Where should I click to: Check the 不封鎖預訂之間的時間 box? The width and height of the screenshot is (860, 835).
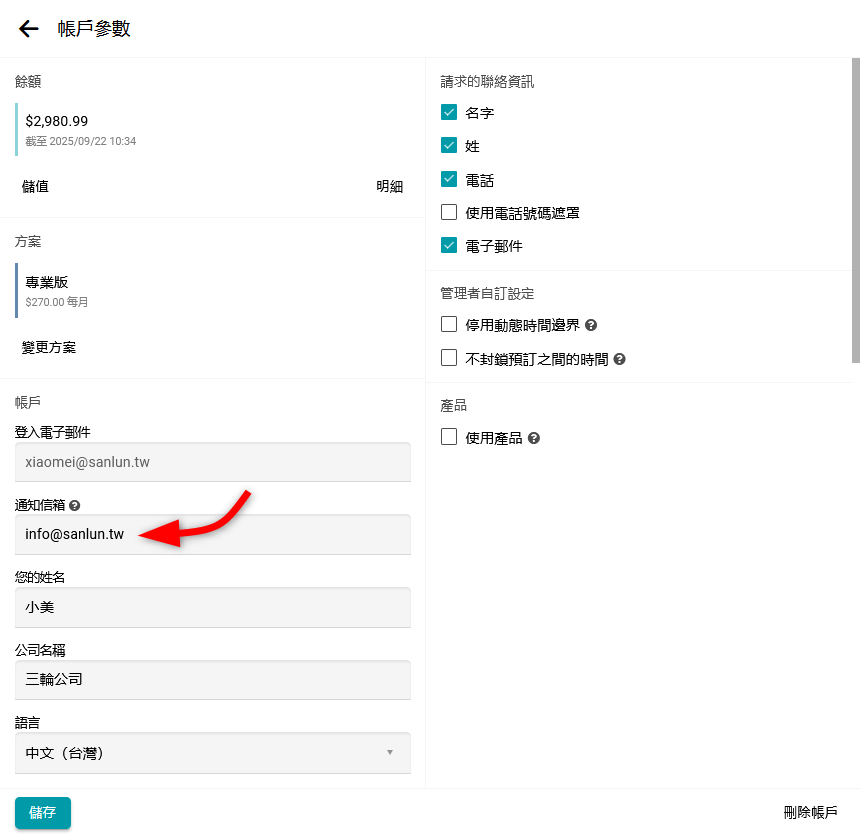coord(449,358)
